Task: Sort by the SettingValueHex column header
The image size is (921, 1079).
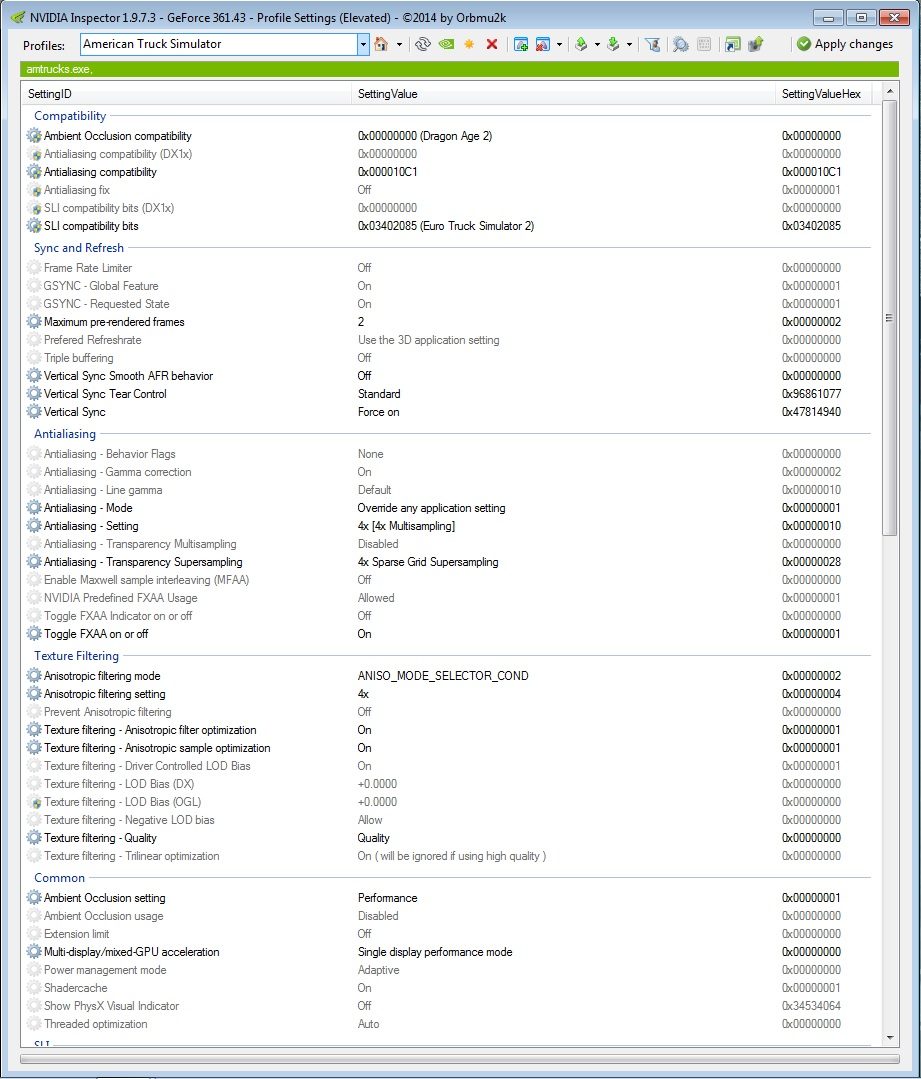Action: click(821, 94)
